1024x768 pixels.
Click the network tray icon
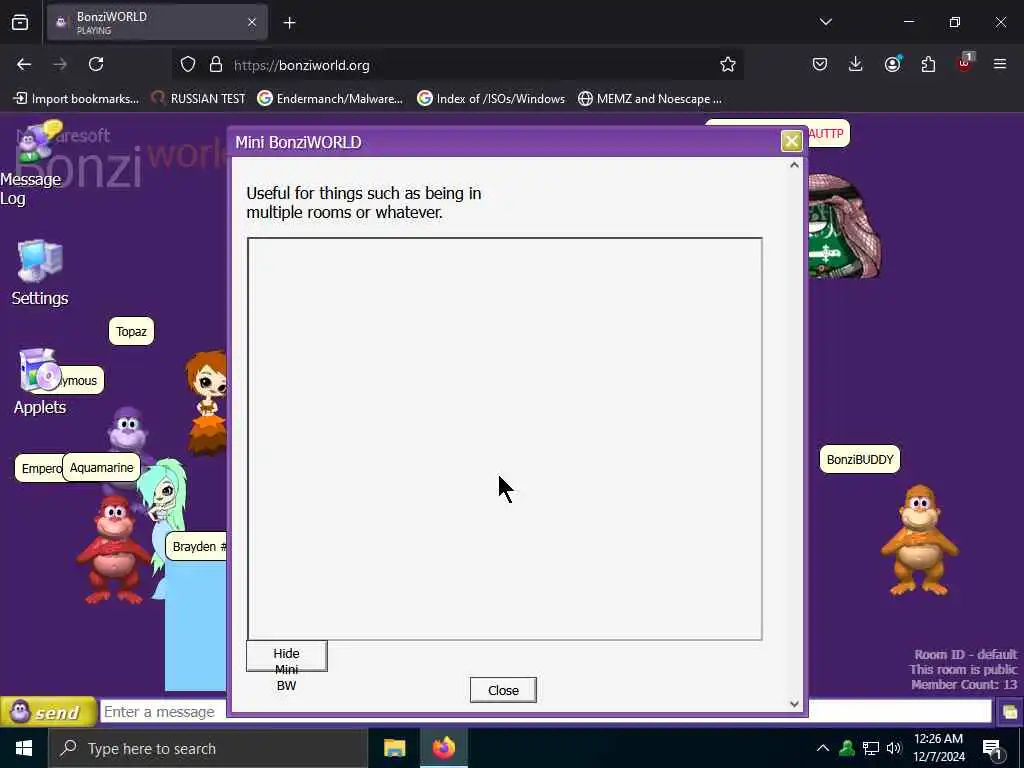871,748
